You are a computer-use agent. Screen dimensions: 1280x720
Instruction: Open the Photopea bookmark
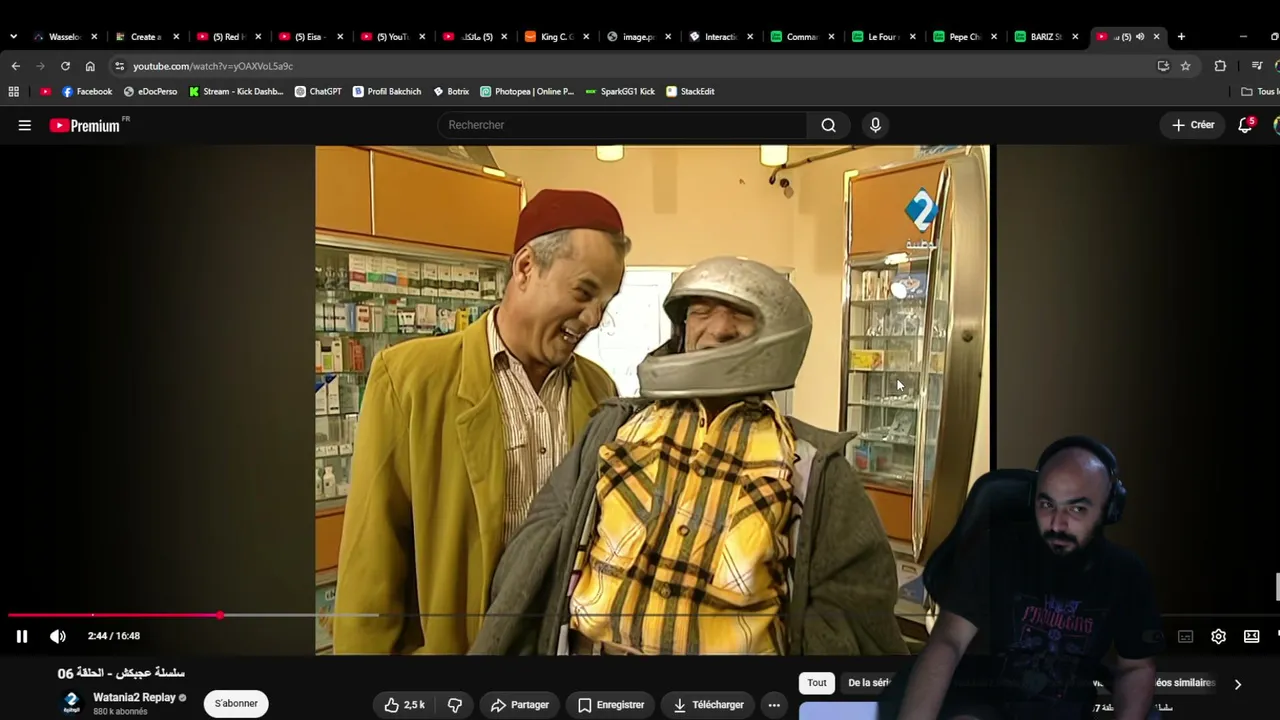pos(527,91)
